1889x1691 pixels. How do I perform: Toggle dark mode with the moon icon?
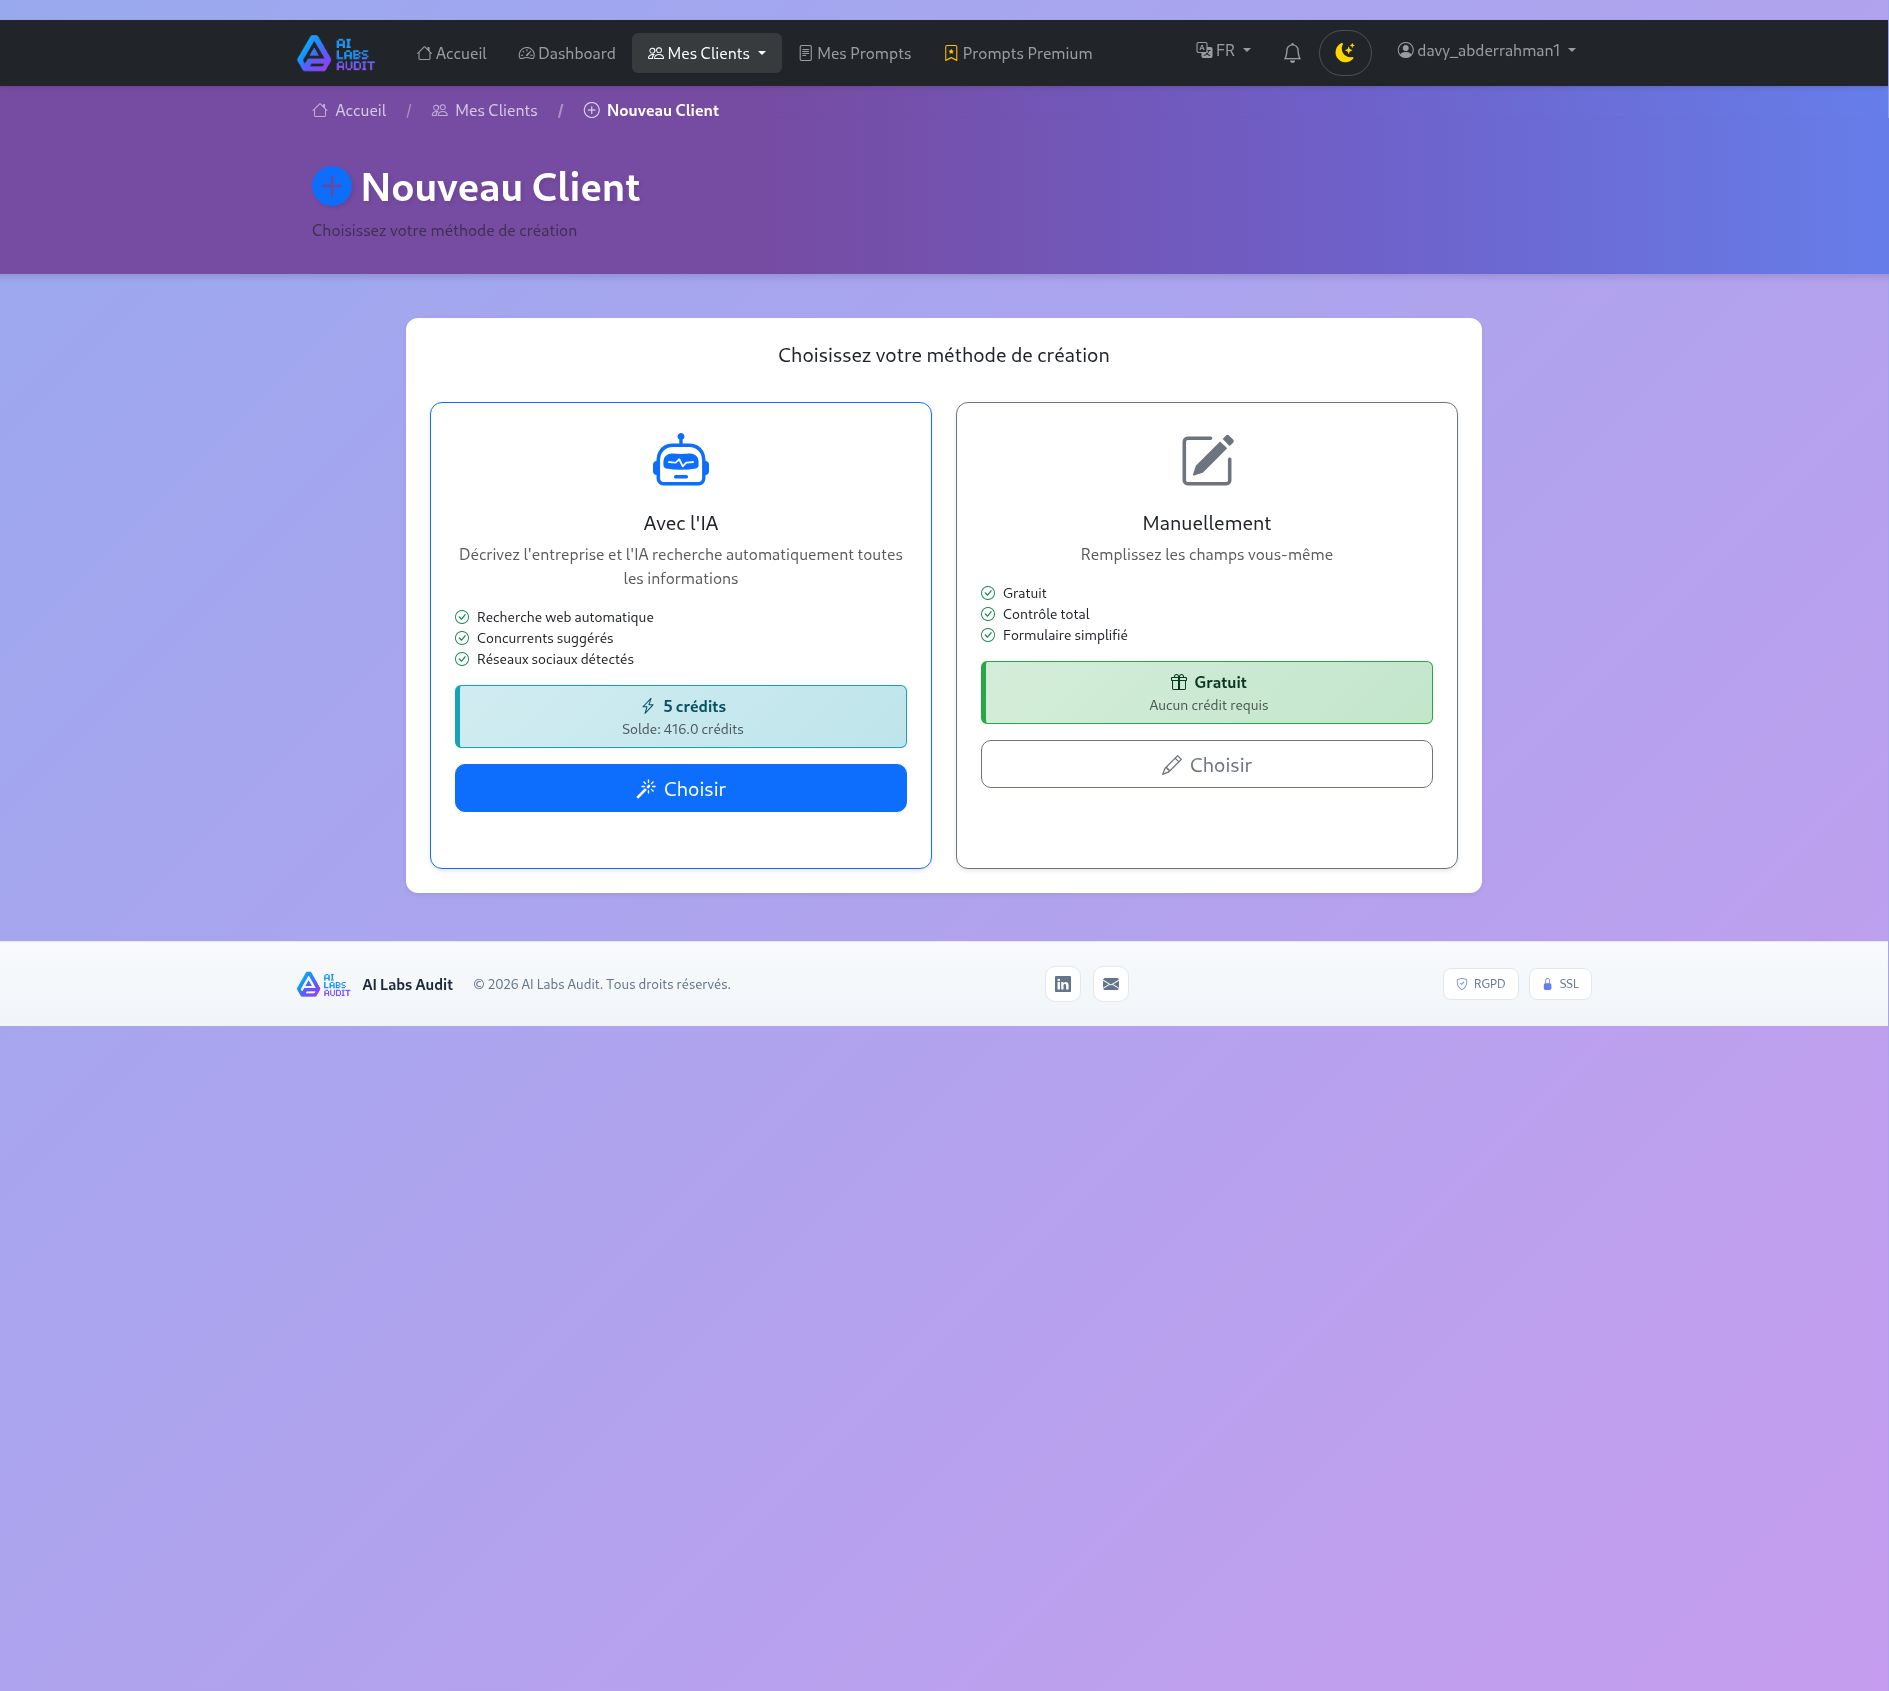(1345, 52)
